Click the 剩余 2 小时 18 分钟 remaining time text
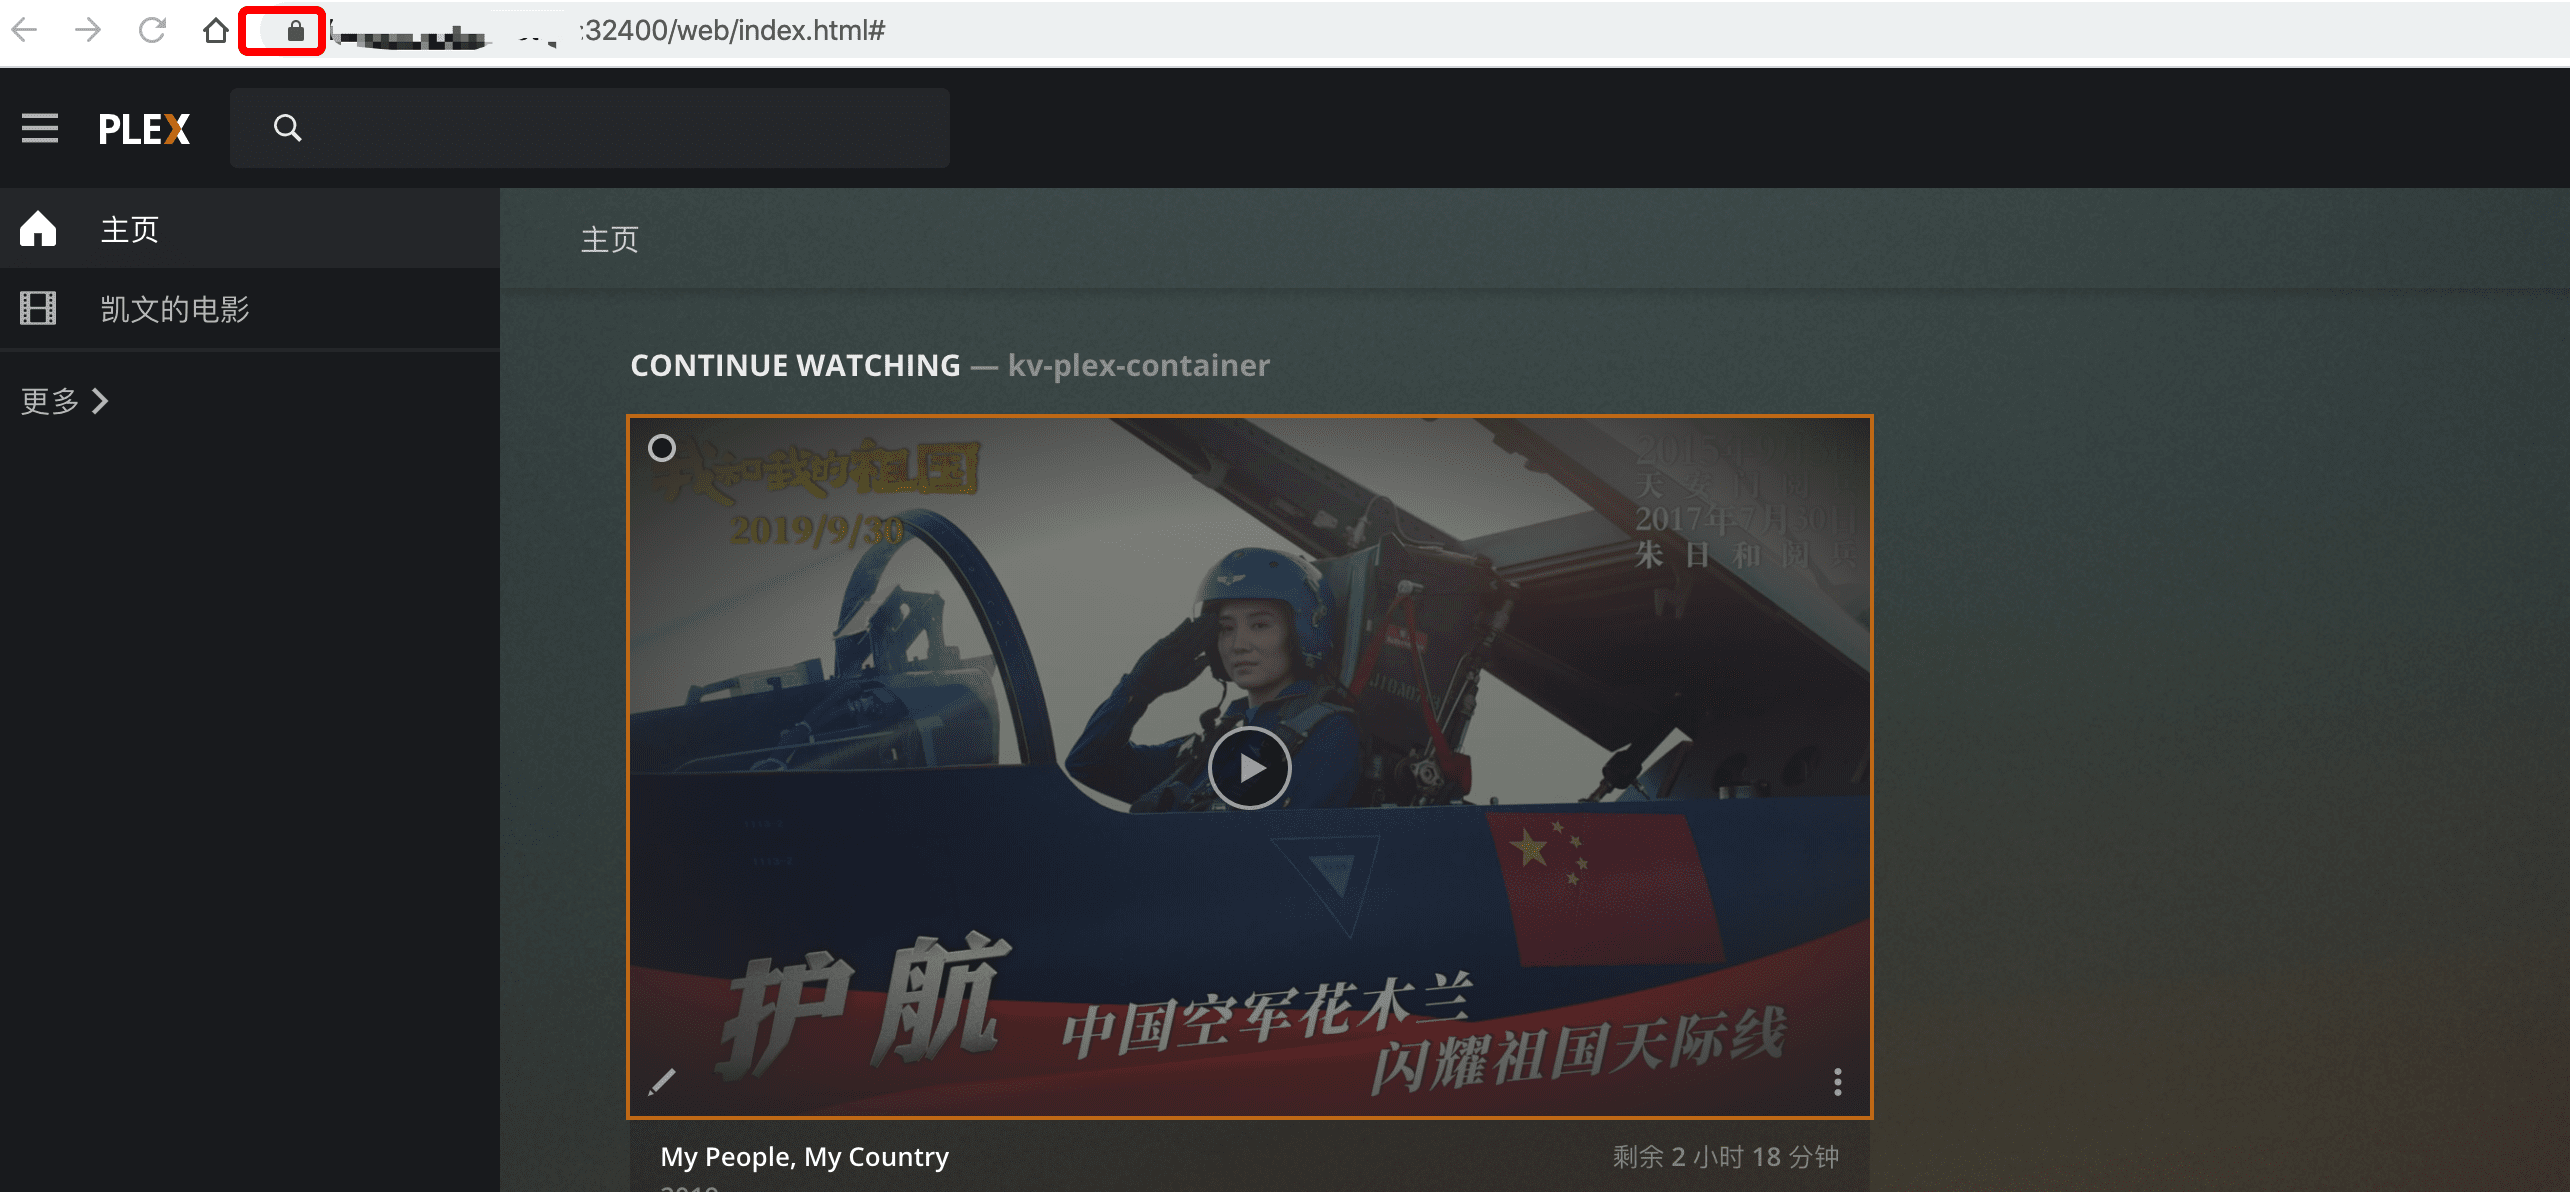 click(x=1726, y=1157)
